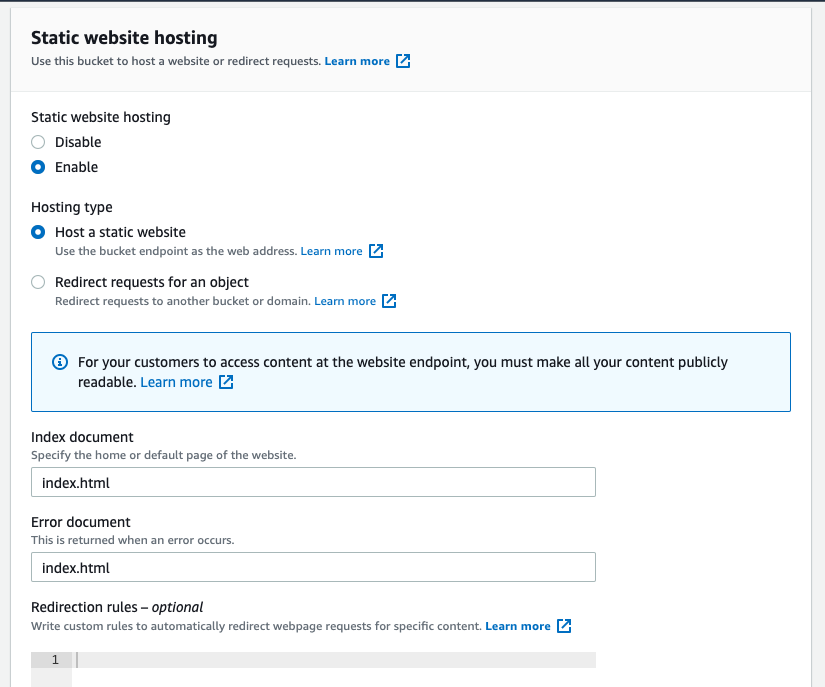This screenshot has width=825, height=687.
Task: Open Learn more link about bucket endpoint
Action: pos(331,251)
